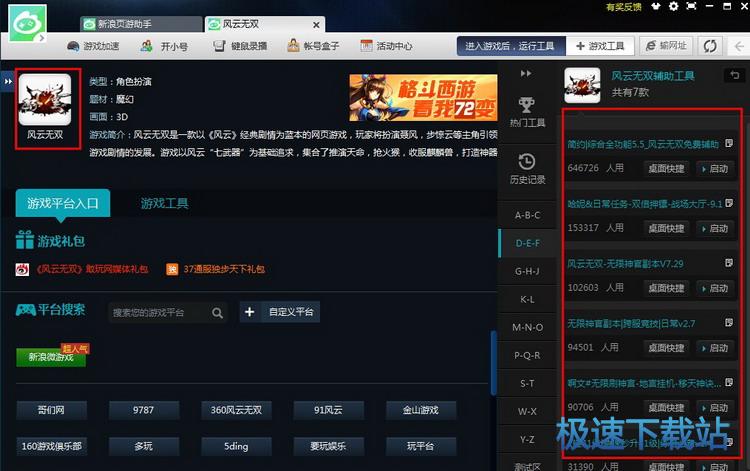This screenshot has width=750, height=471.
Task: Open the 格斗西游 advertisement banner
Action: click(x=423, y=98)
